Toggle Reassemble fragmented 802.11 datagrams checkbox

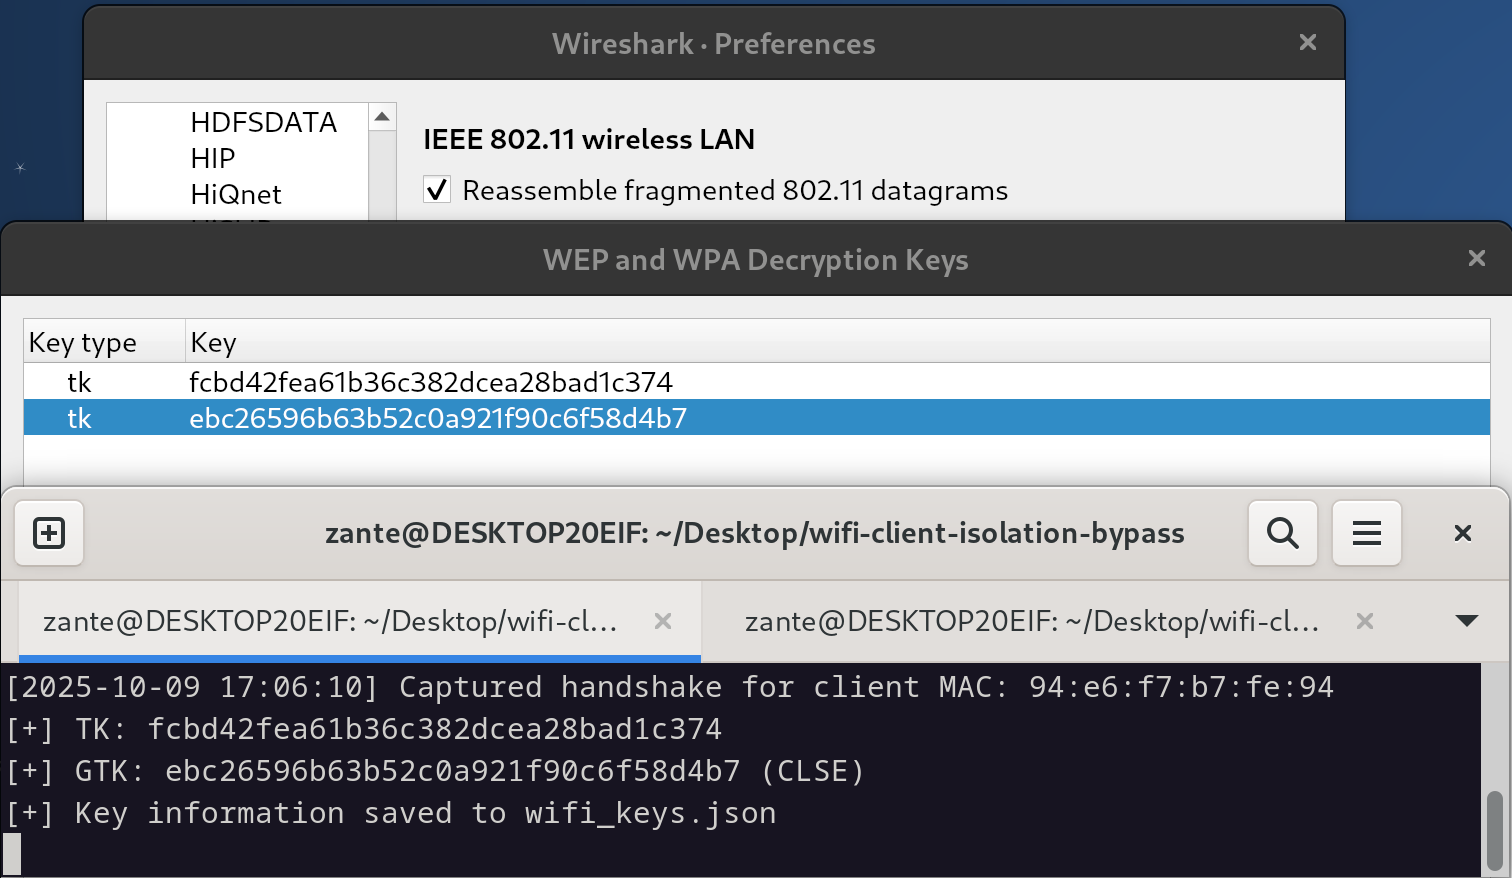point(437,190)
